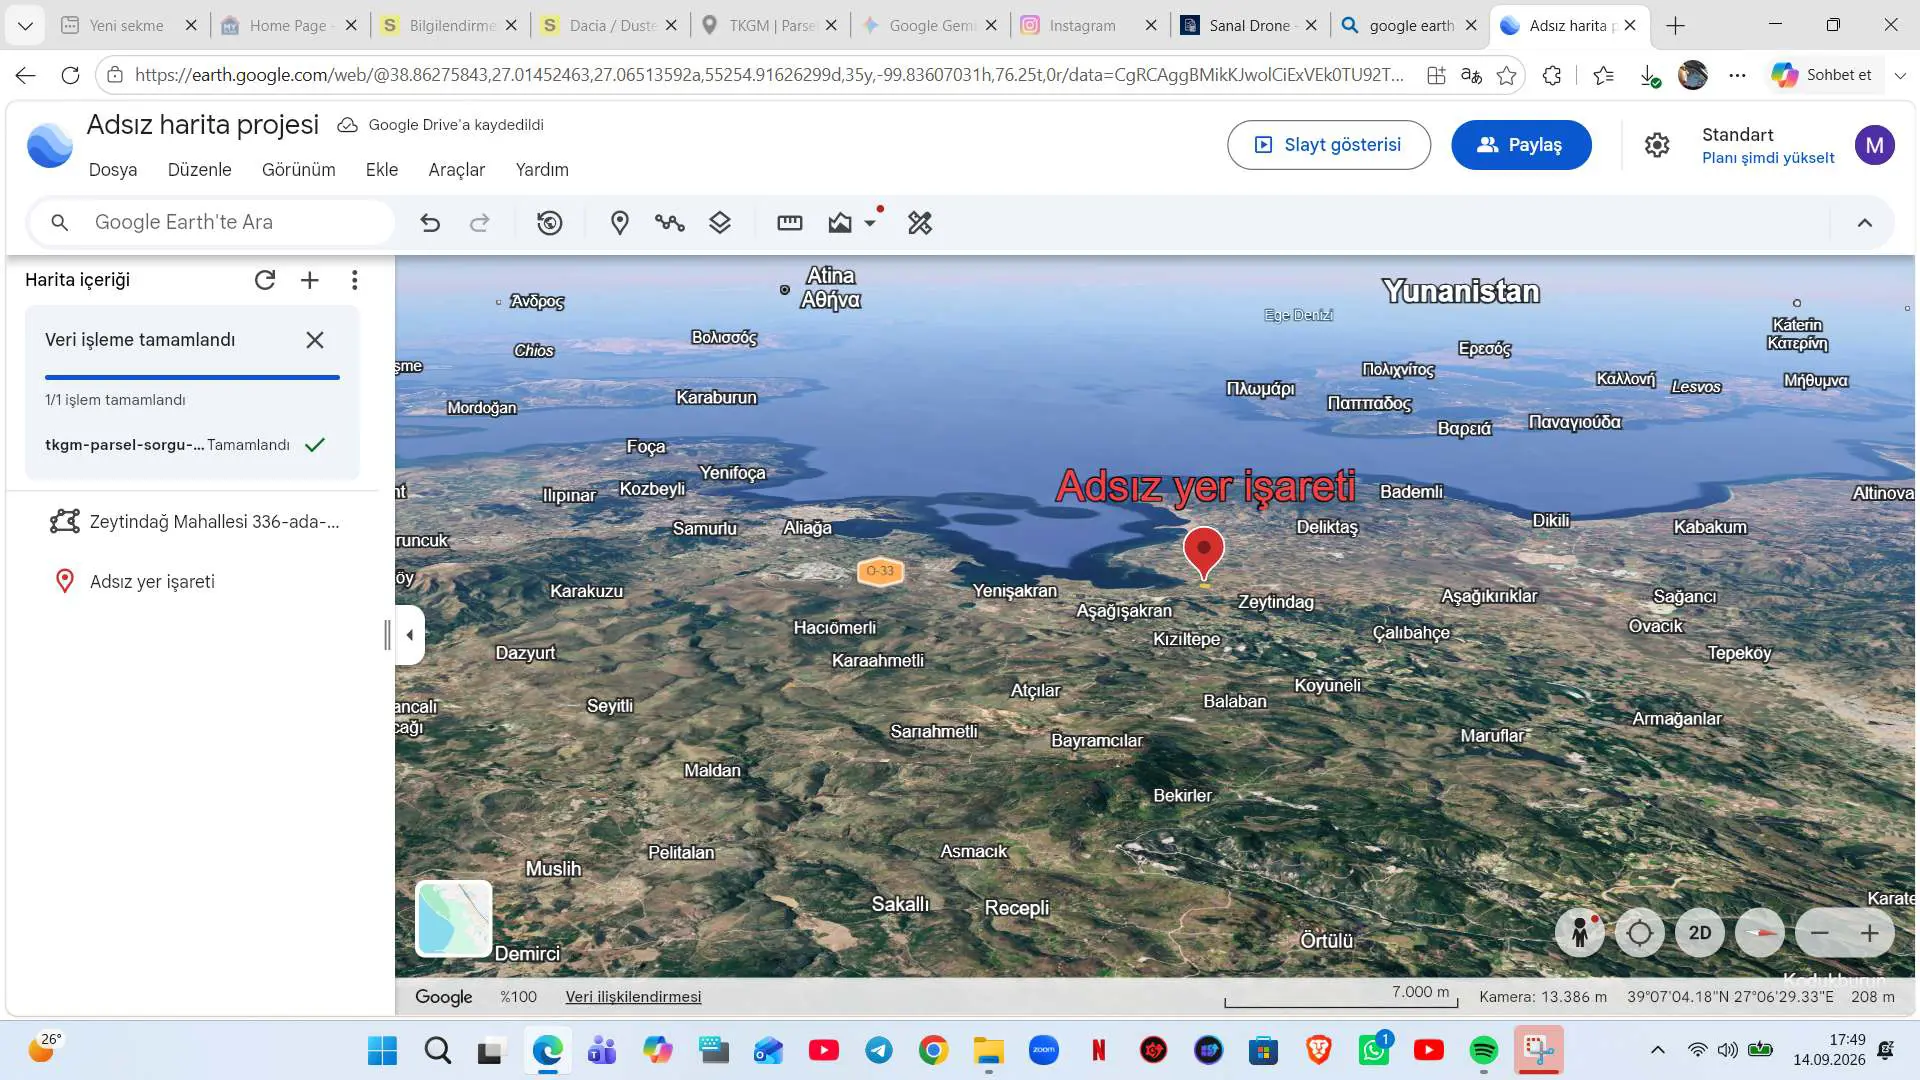Collapse the sidebar panel with the arrow handle
Screen dimensions: 1920x1080
[x=410, y=635]
